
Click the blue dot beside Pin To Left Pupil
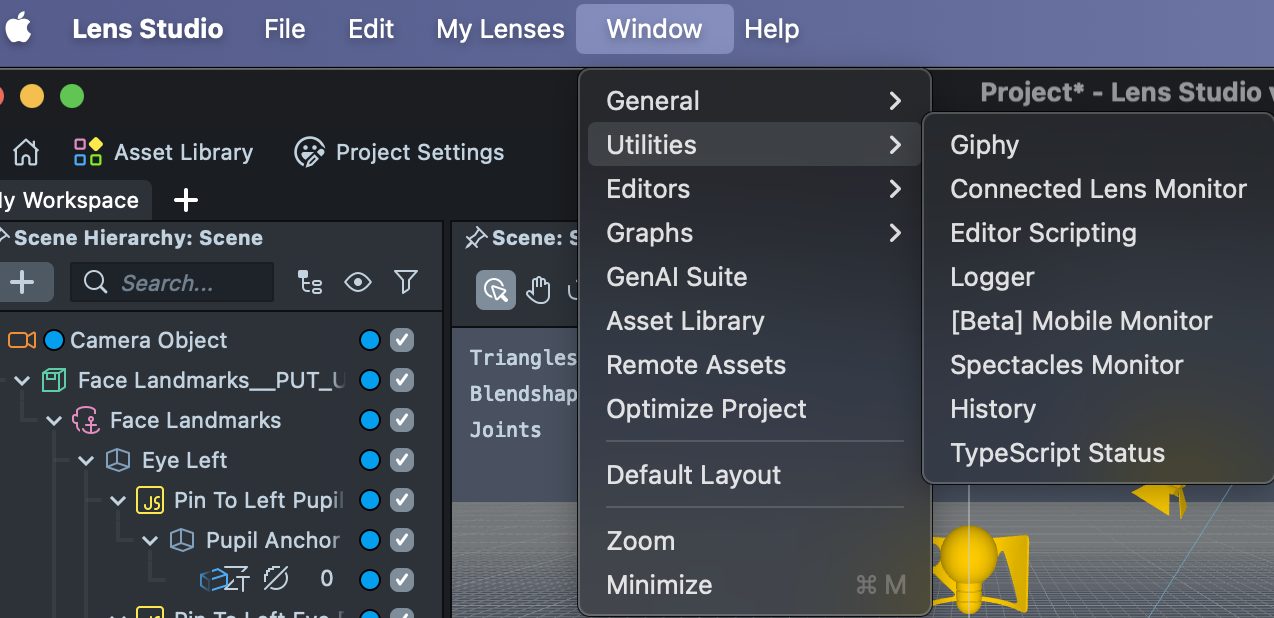[x=370, y=500]
